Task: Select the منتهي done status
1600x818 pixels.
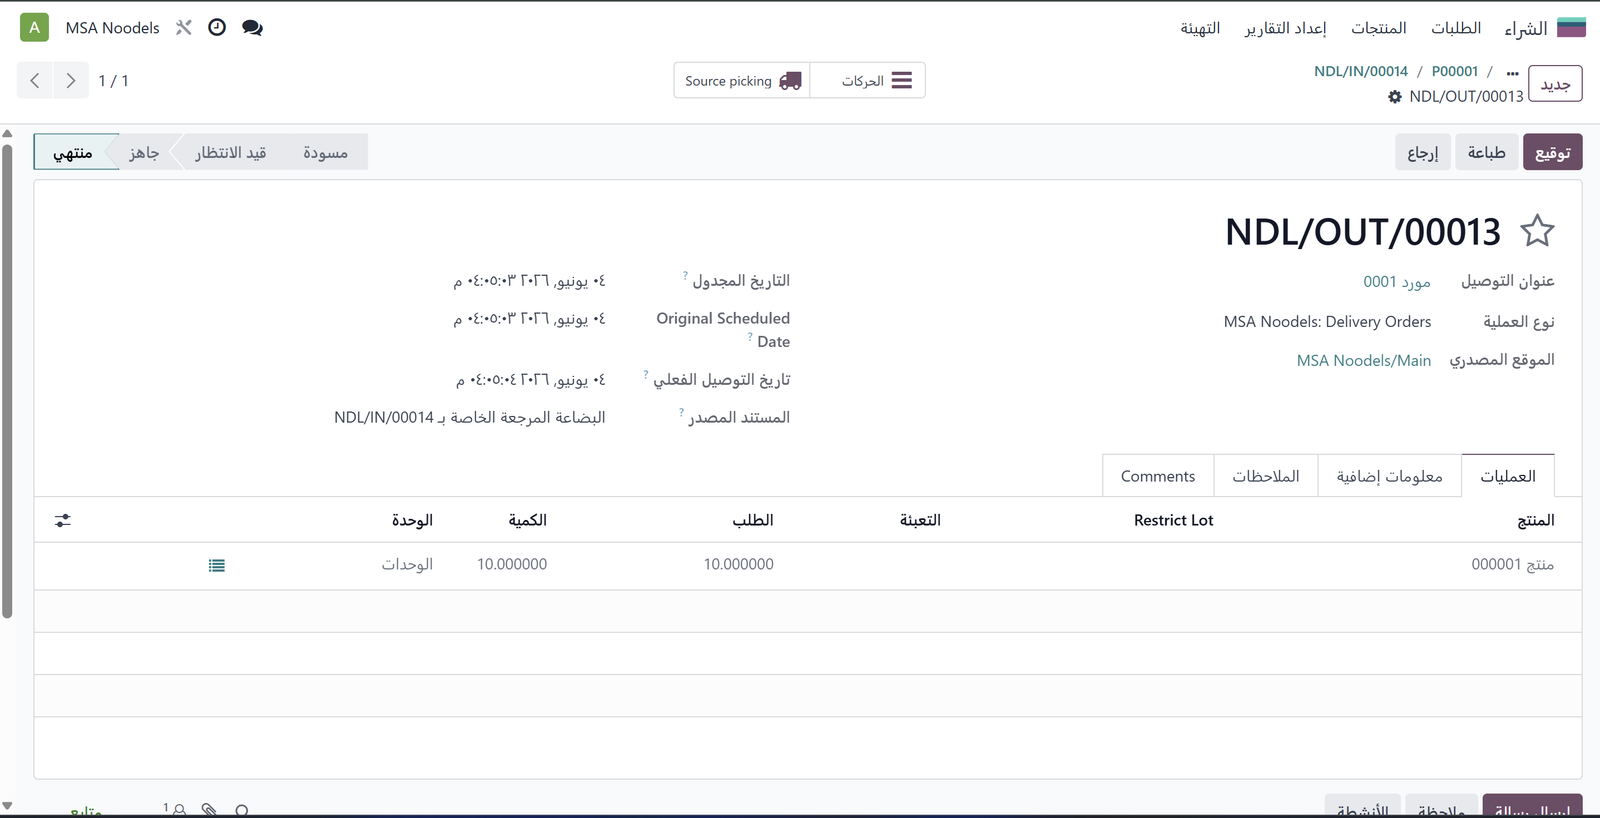Action: point(73,152)
